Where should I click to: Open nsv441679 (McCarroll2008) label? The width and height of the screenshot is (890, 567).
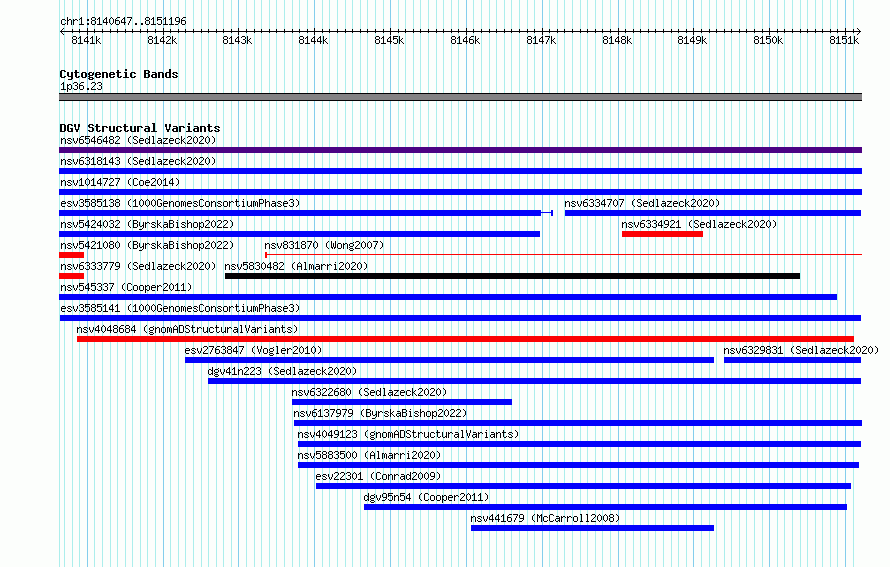pos(545,518)
